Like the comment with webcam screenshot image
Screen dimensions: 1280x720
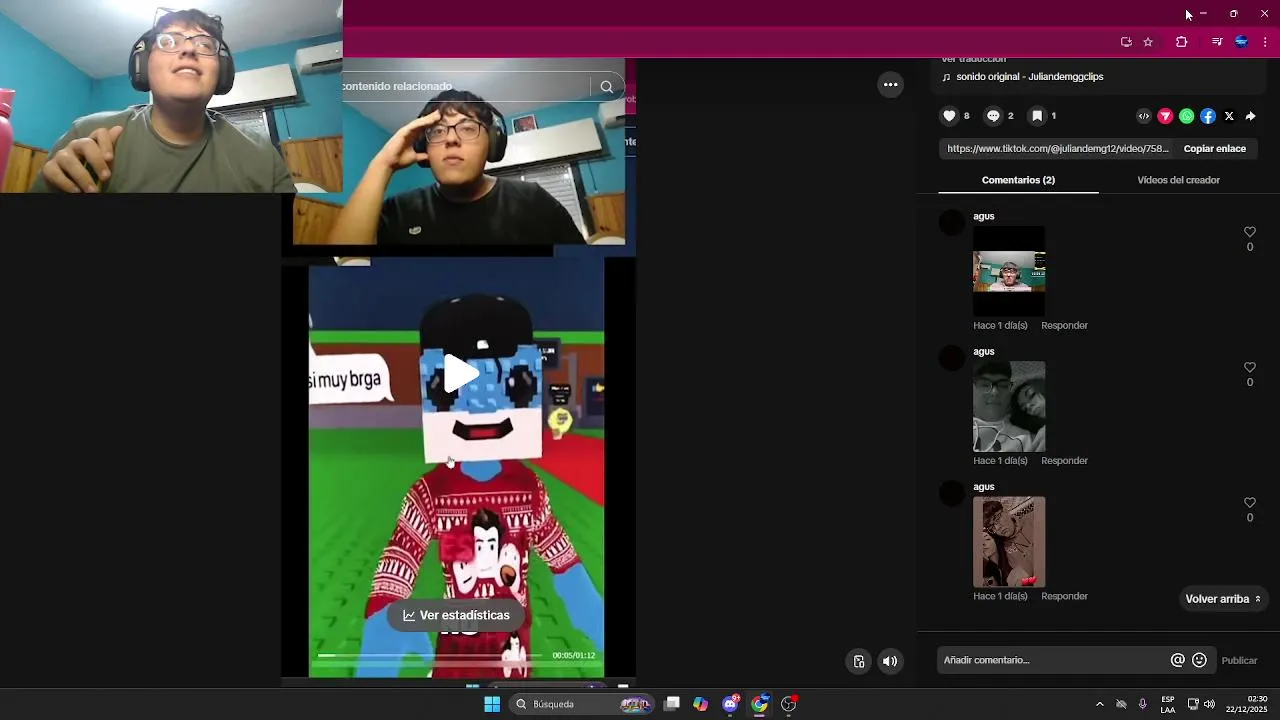1249,232
